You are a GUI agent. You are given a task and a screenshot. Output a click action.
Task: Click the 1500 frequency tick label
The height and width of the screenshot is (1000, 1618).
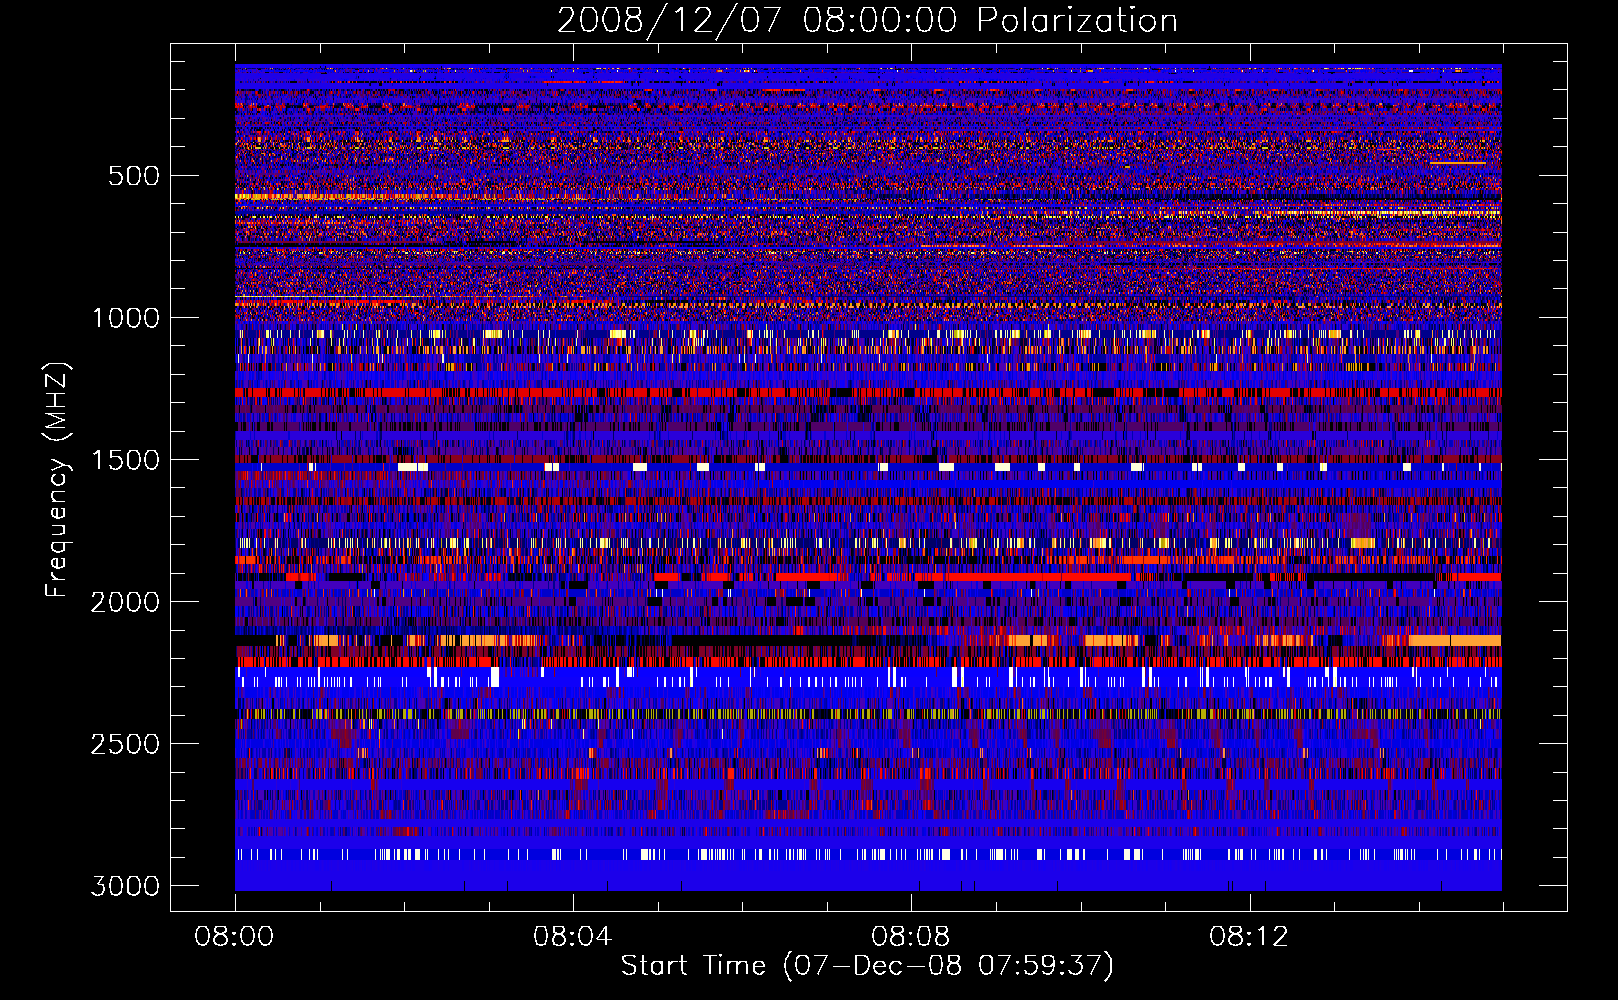[126, 460]
